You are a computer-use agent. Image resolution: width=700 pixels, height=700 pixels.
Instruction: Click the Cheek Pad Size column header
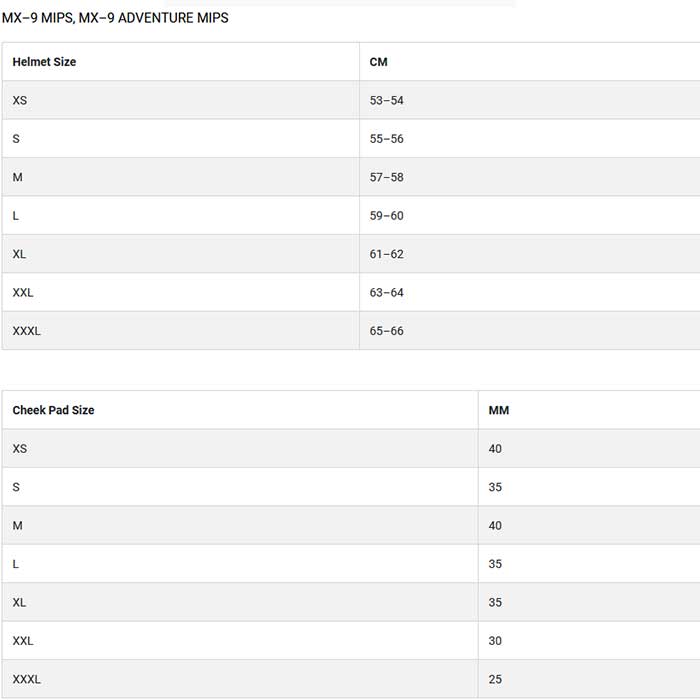53,410
